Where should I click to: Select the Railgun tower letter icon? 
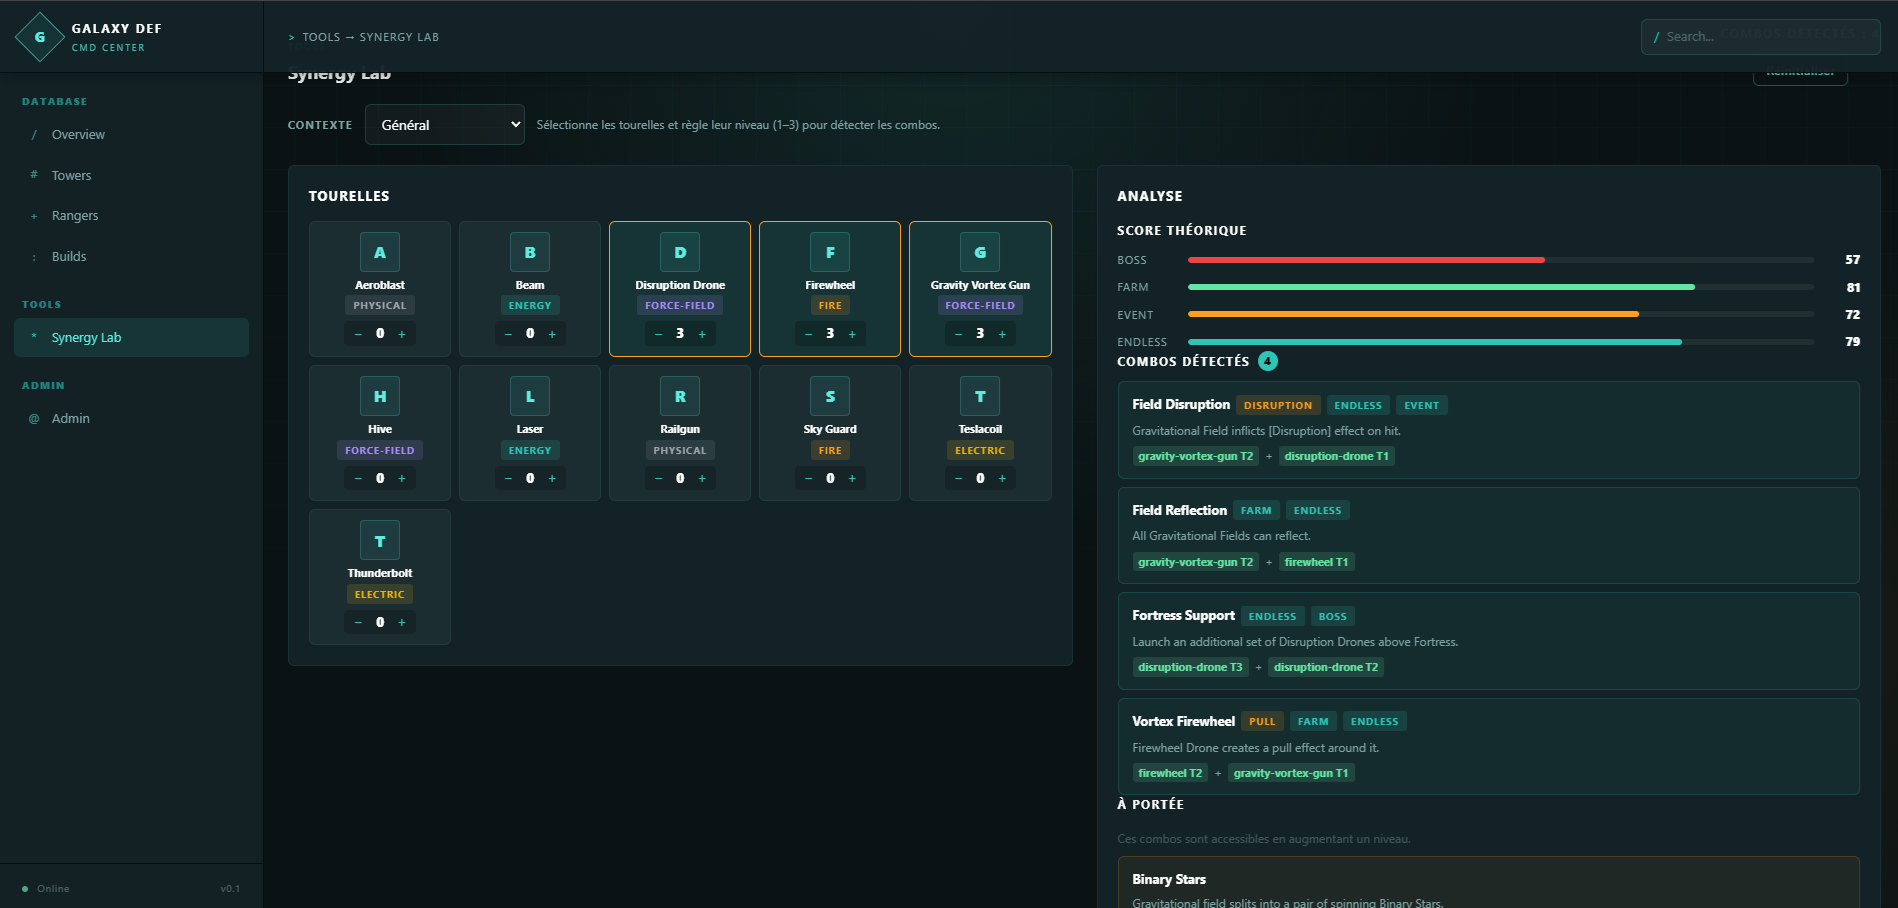tap(680, 396)
